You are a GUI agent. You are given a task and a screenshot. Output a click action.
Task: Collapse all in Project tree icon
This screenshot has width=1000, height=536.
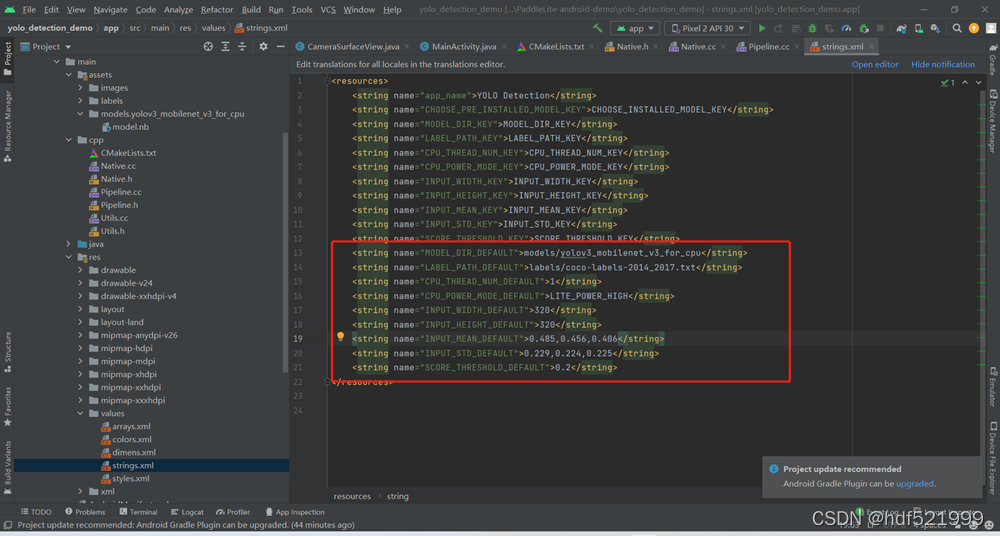242,47
